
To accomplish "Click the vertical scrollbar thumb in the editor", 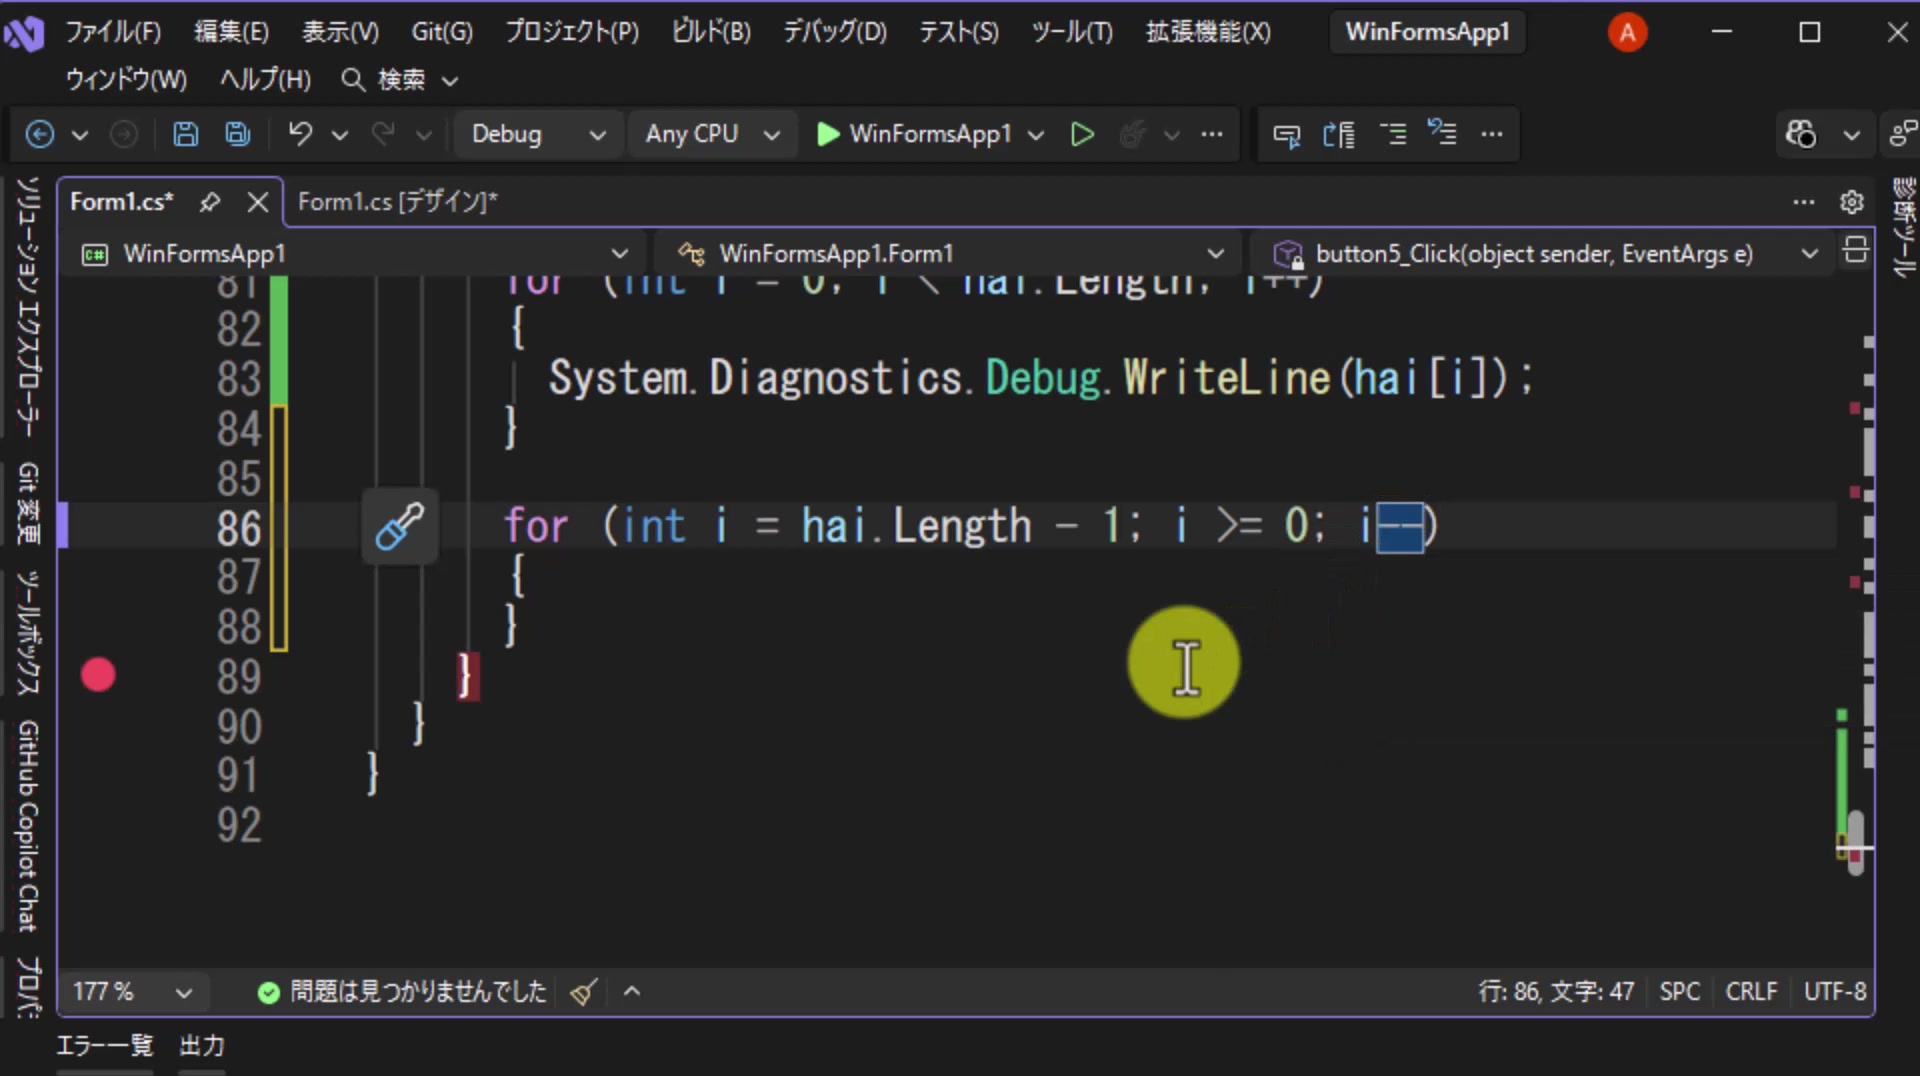I will point(1856,842).
